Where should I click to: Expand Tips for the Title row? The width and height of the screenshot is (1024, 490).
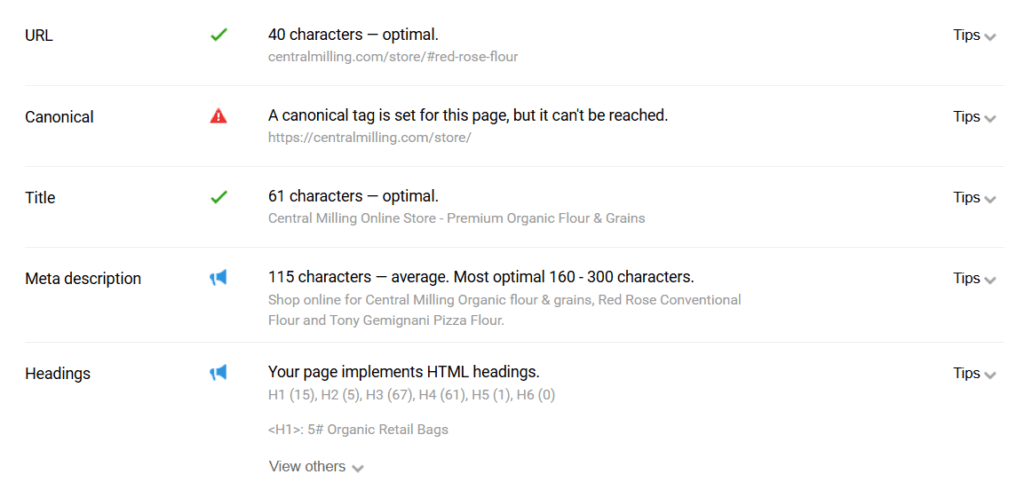974,197
